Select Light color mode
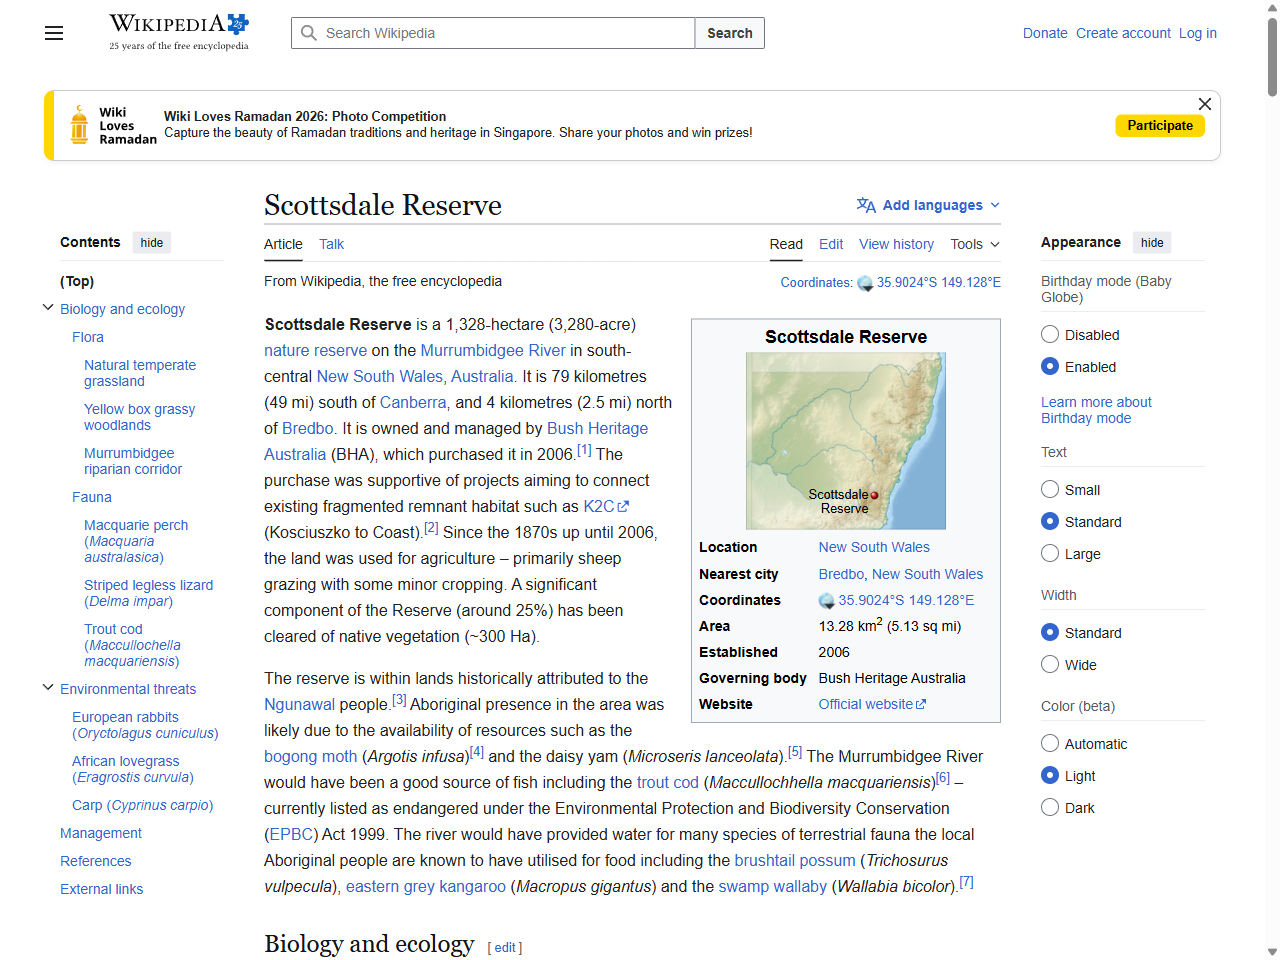 point(1050,776)
